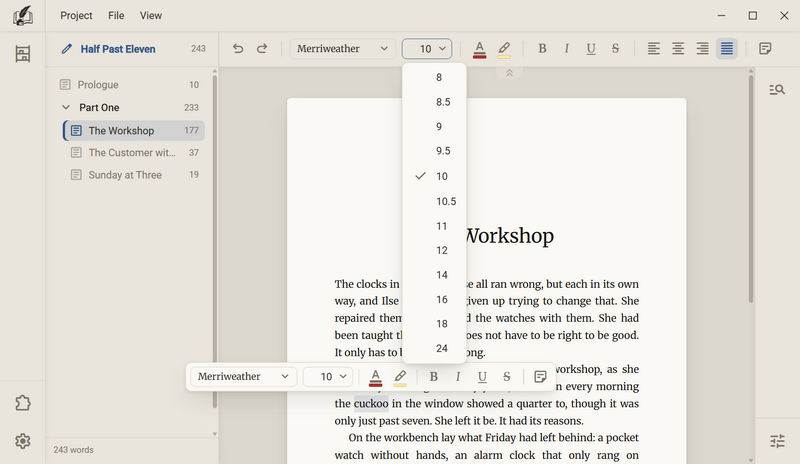
Task: Choose font size 8
Action: point(434,78)
